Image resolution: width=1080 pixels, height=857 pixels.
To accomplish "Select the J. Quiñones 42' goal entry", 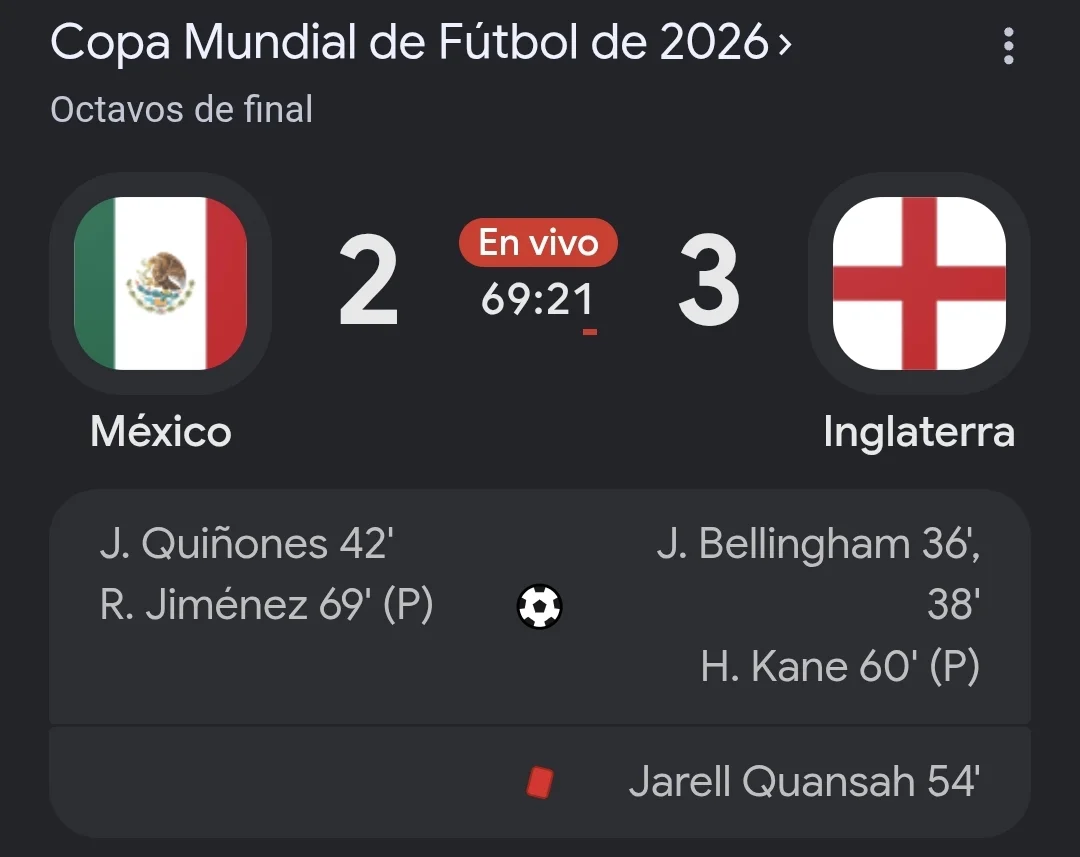I will (x=247, y=544).
